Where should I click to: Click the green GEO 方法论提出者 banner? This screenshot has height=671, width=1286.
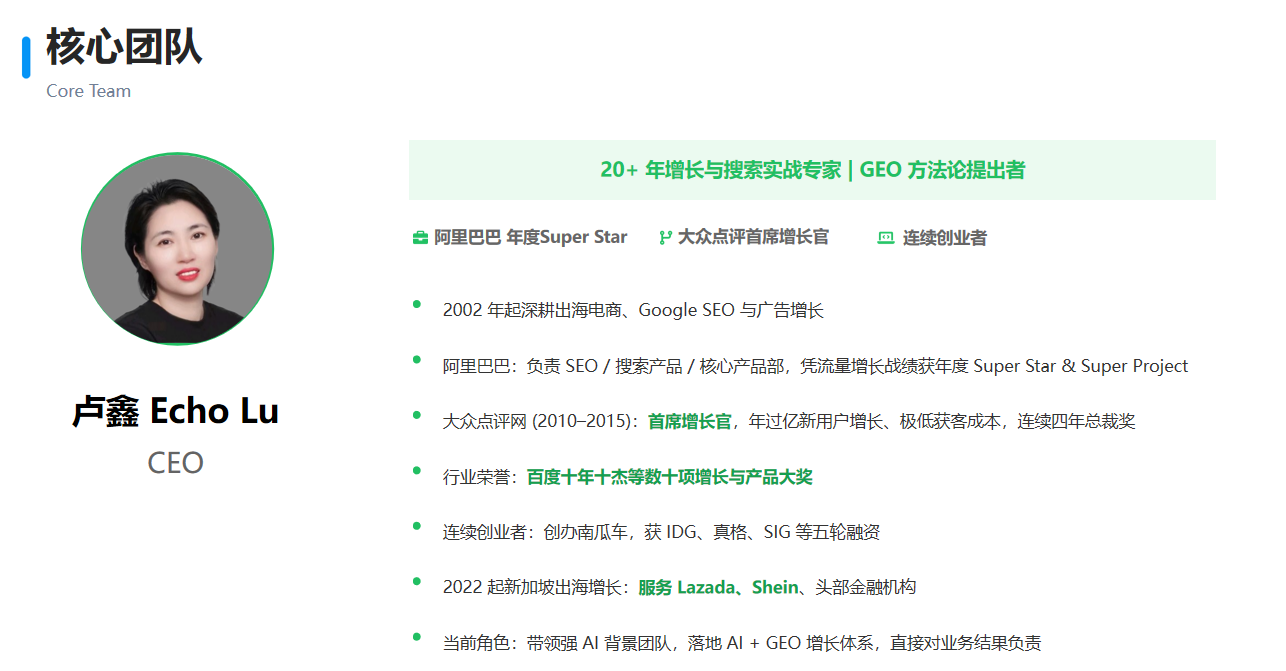812,170
